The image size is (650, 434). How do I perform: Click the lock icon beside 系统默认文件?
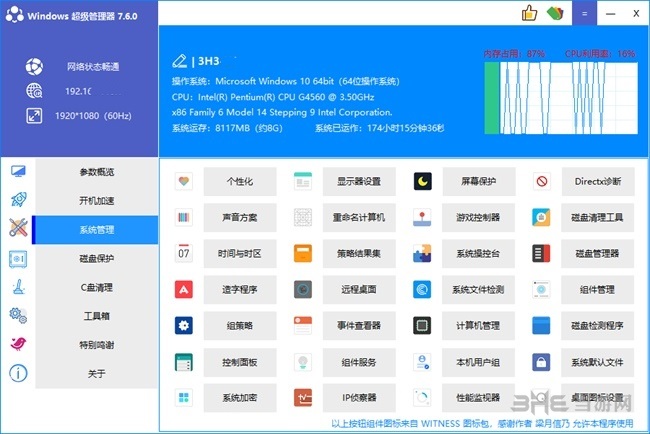point(541,362)
